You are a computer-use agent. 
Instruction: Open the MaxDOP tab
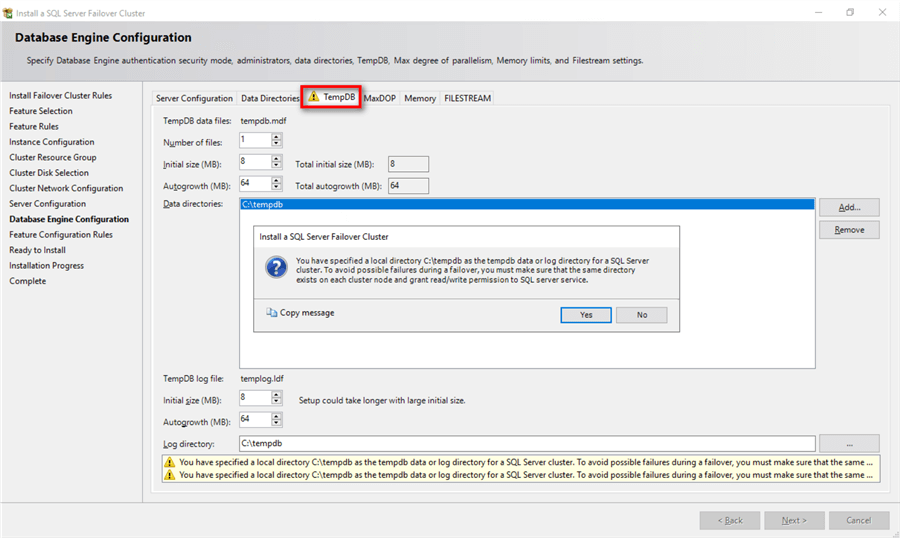click(379, 98)
